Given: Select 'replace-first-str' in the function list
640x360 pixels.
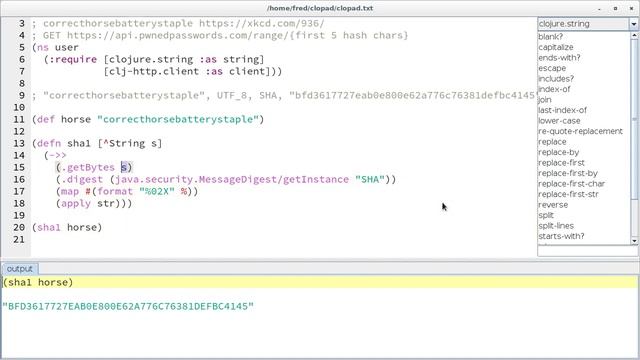Looking at the screenshot, I should (x=568, y=194).
